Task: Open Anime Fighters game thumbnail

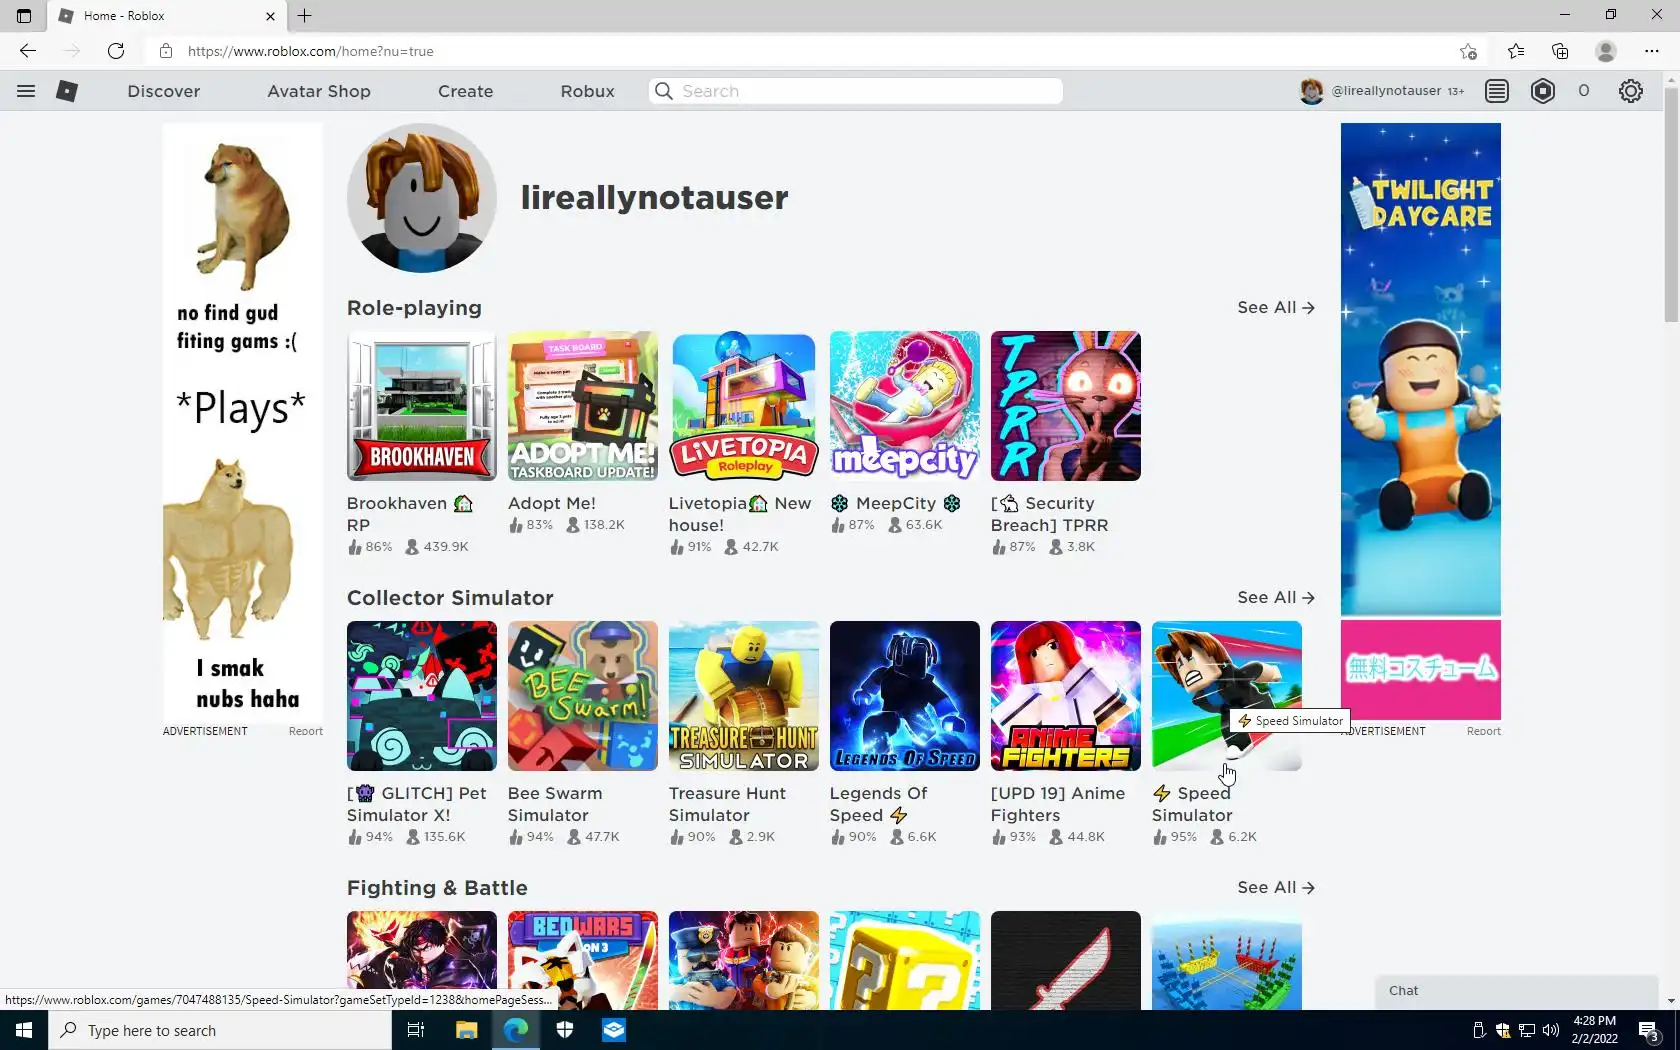Action: [x=1066, y=696]
